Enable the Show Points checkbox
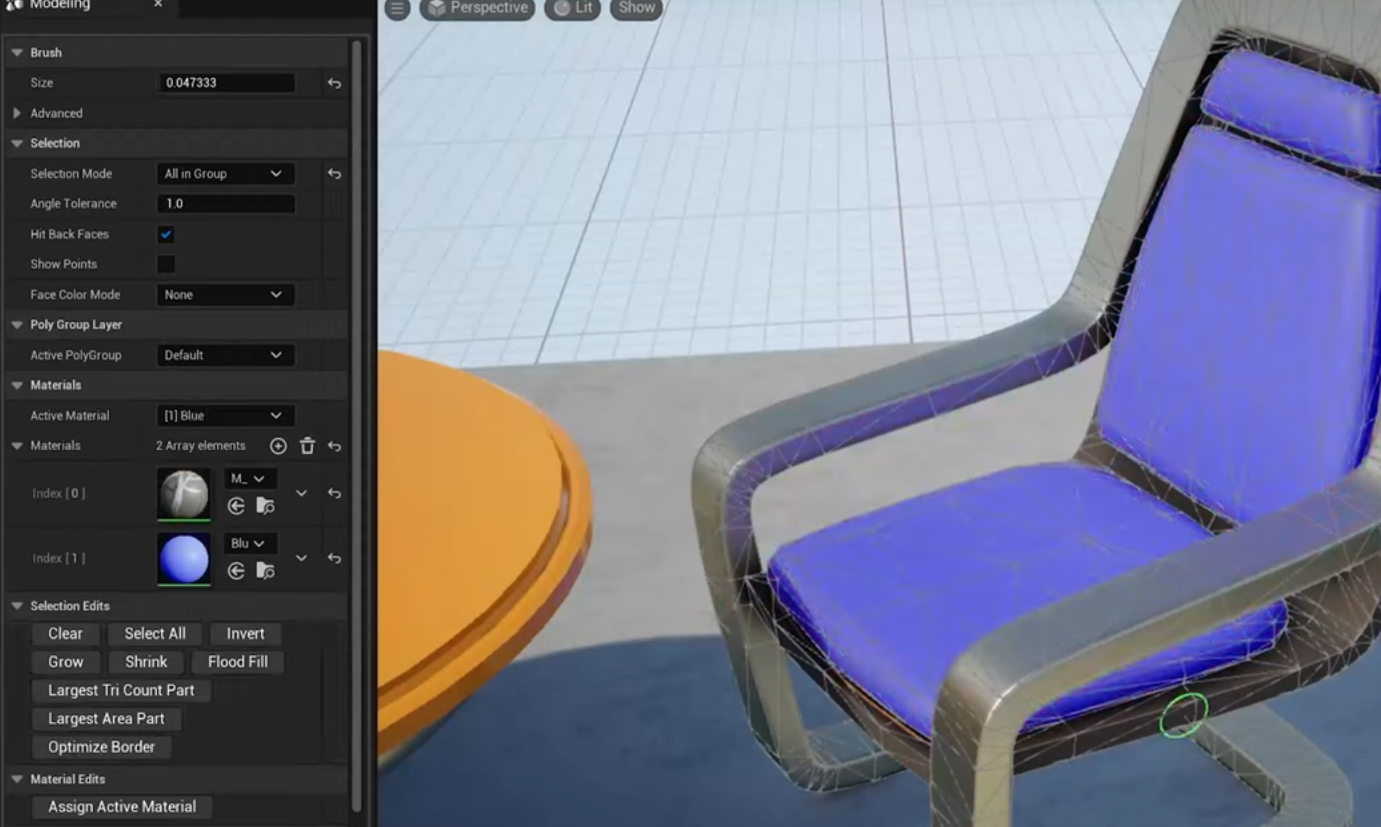The image size is (1381, 827). pyautogui.click(x=166, y=264)
